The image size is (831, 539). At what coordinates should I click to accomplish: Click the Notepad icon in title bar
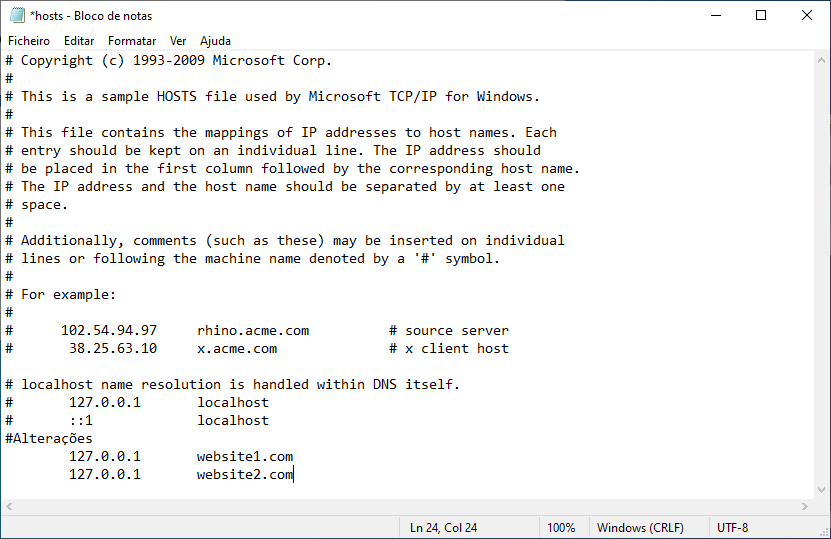point(15,15)
